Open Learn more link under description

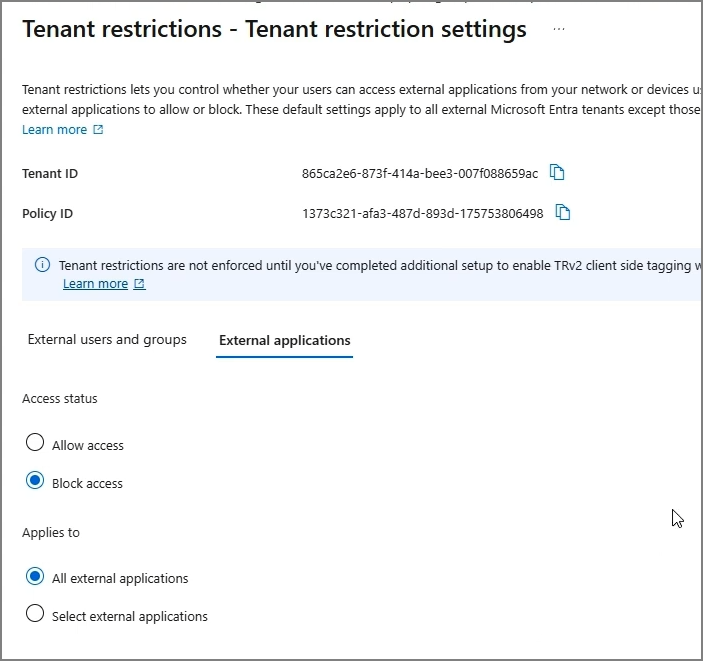click(x=55, y=130)
